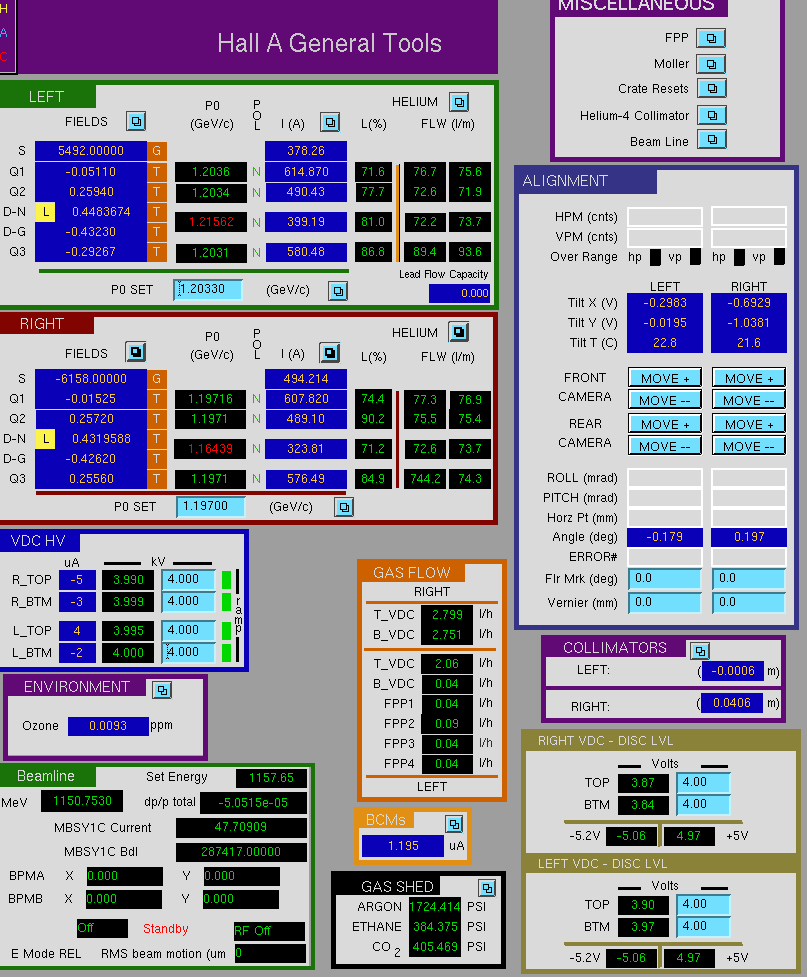This screenshot has width=807, height=977.
Task: Click the Set Energy value 1157.65
Action: click(271, 778)
